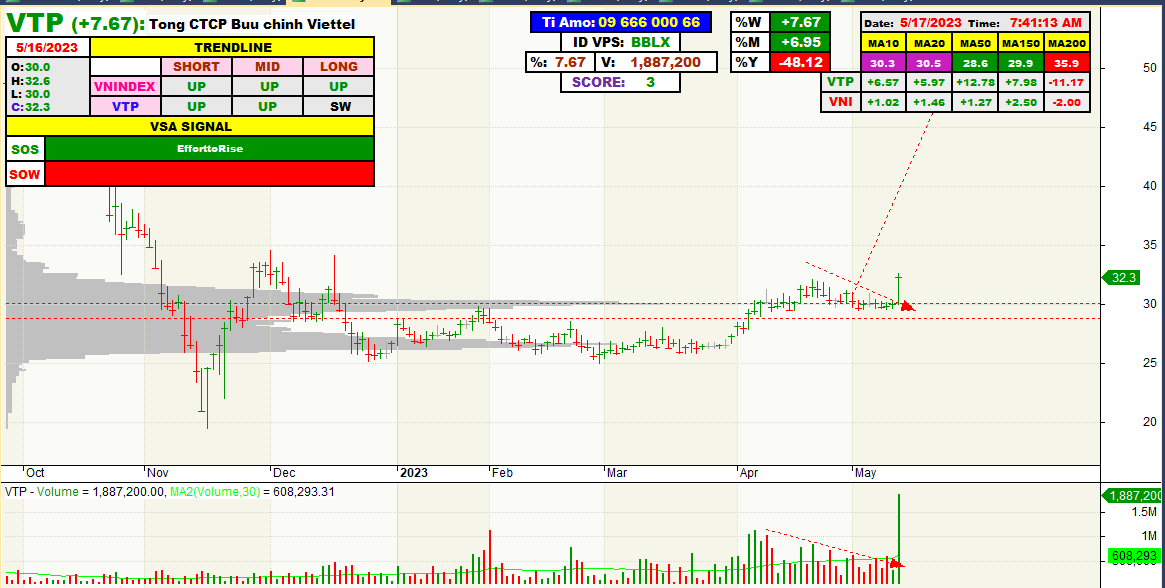The image size is (1165, 588).
Task: Select MA200 value 35.9
Action: (1066, 63)
